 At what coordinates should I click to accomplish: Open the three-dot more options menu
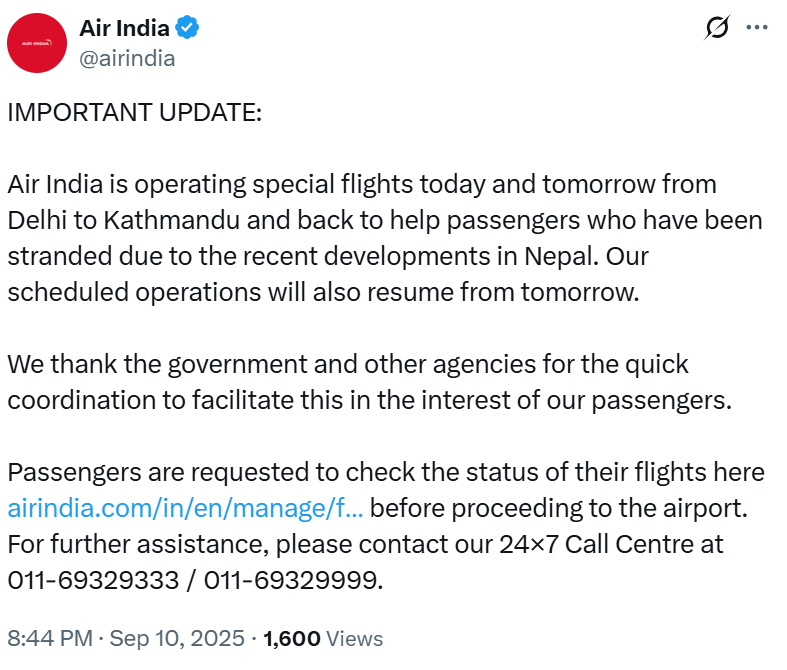[x=760, y=29]
